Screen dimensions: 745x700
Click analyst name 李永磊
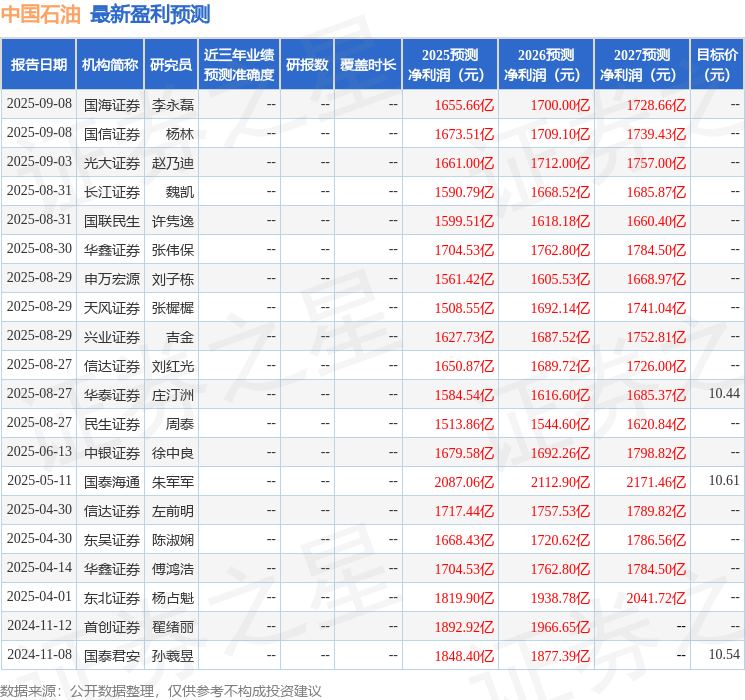[x=172, y=104]
